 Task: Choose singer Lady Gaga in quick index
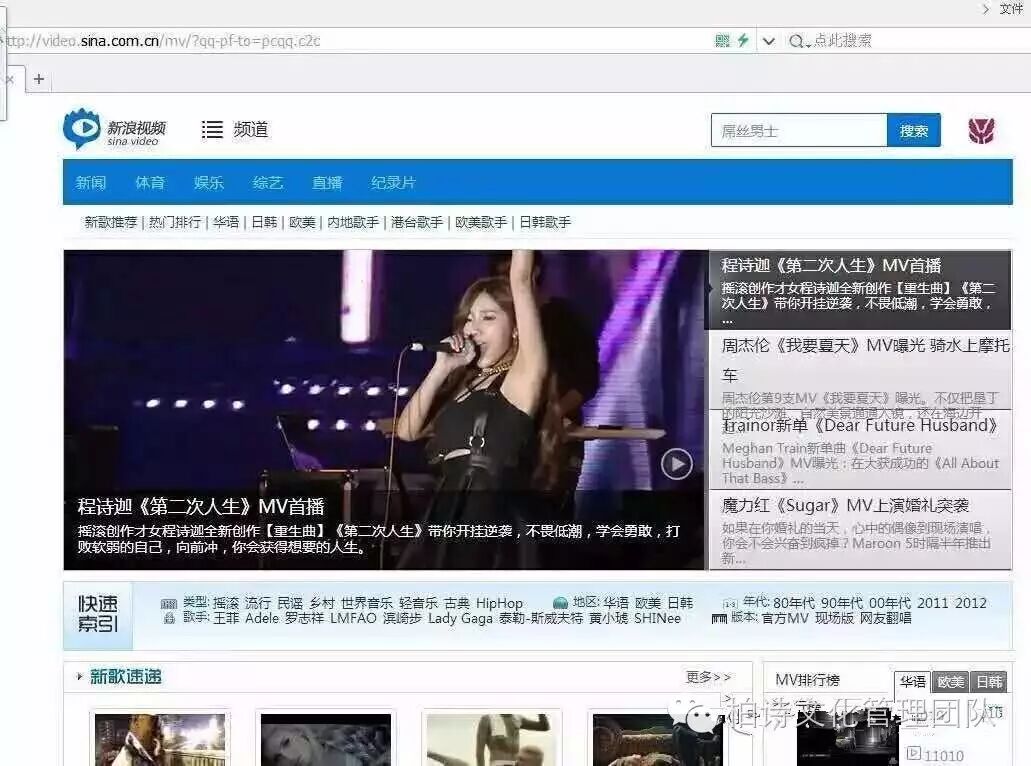pos(460,618)
